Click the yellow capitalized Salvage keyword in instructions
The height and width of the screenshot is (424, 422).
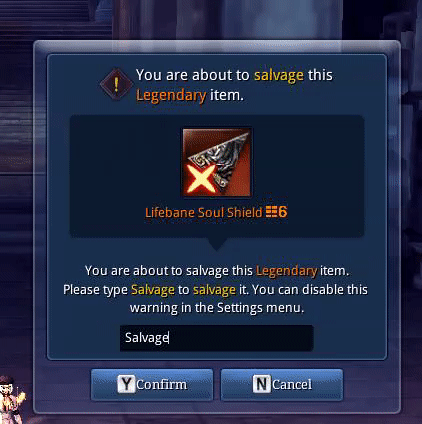click(x=153, y=290)
